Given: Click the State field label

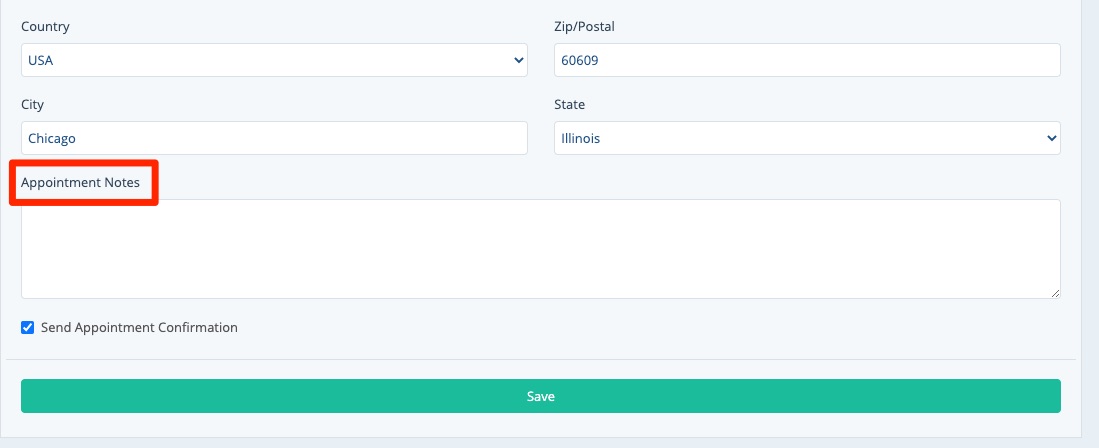Looking at the screenshot, I should click(570, 105).
